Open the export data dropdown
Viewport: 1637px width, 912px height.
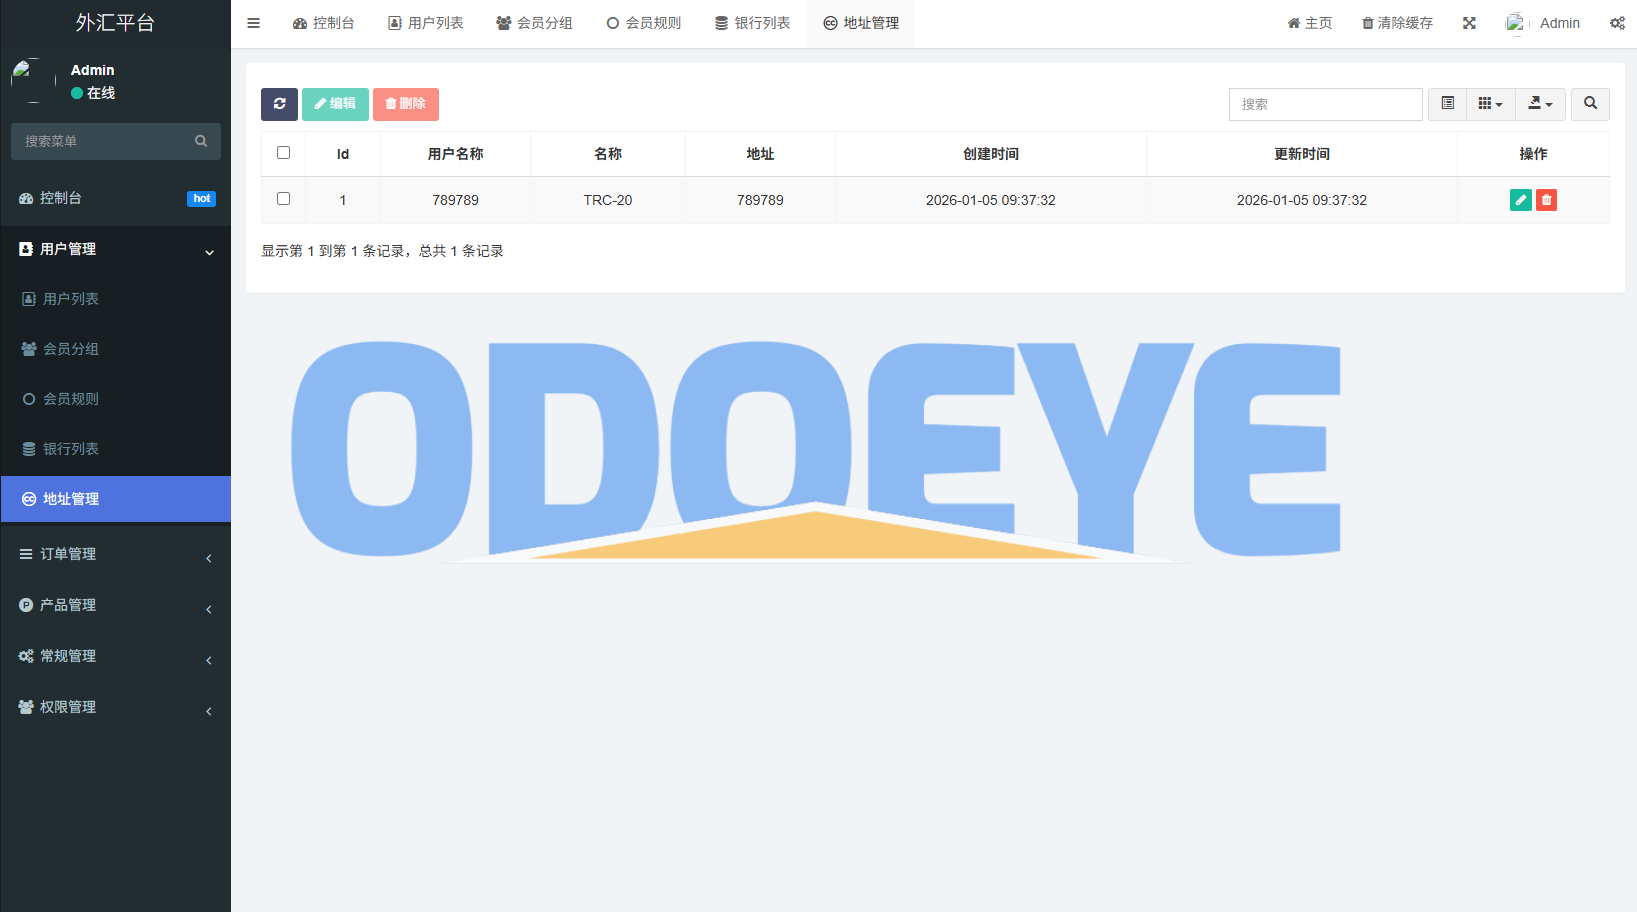(x=1540, y=104)
